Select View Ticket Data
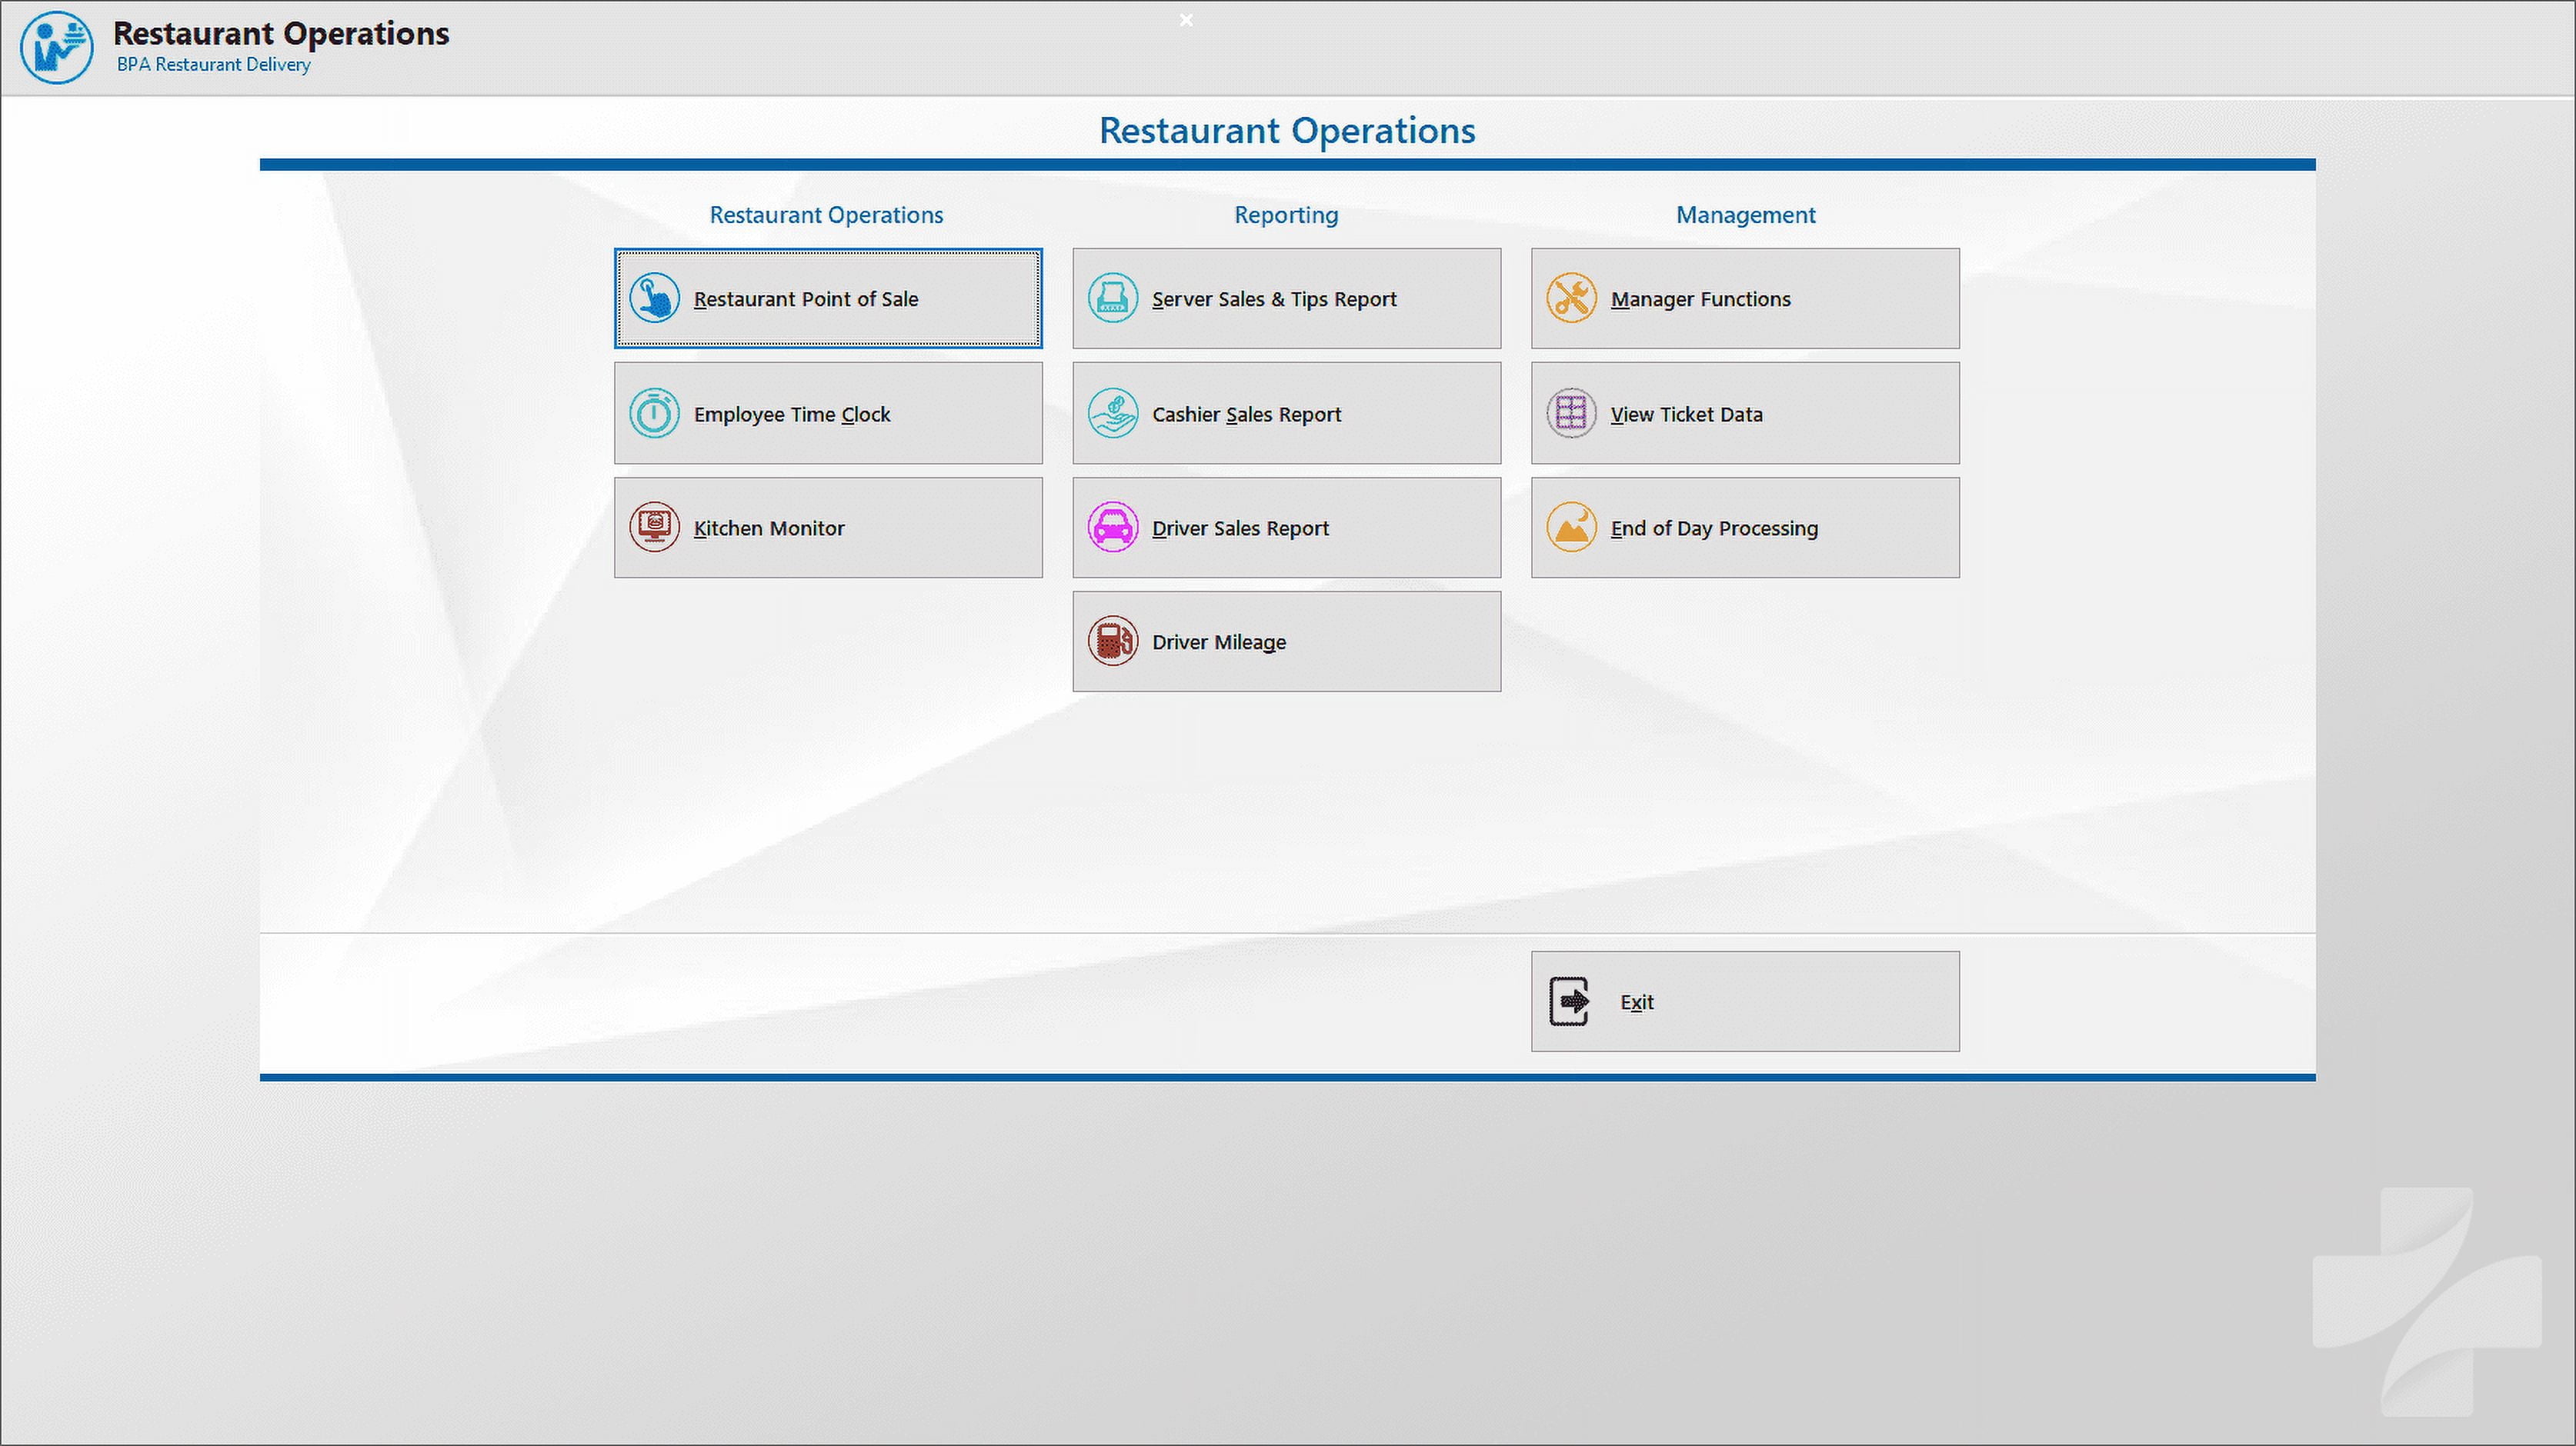This screenshot has width=2576, height=1446. (x=1745, y=414)
